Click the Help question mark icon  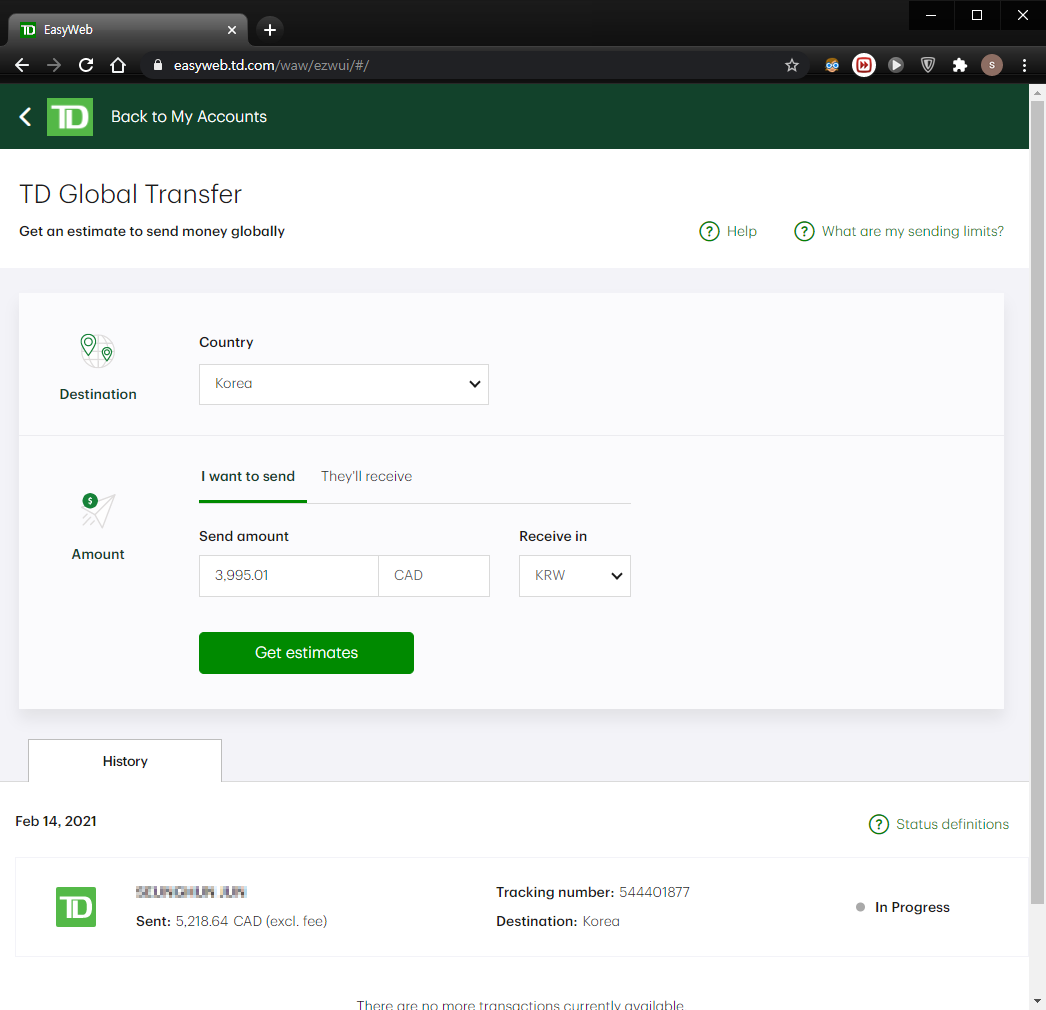(709, 231)
